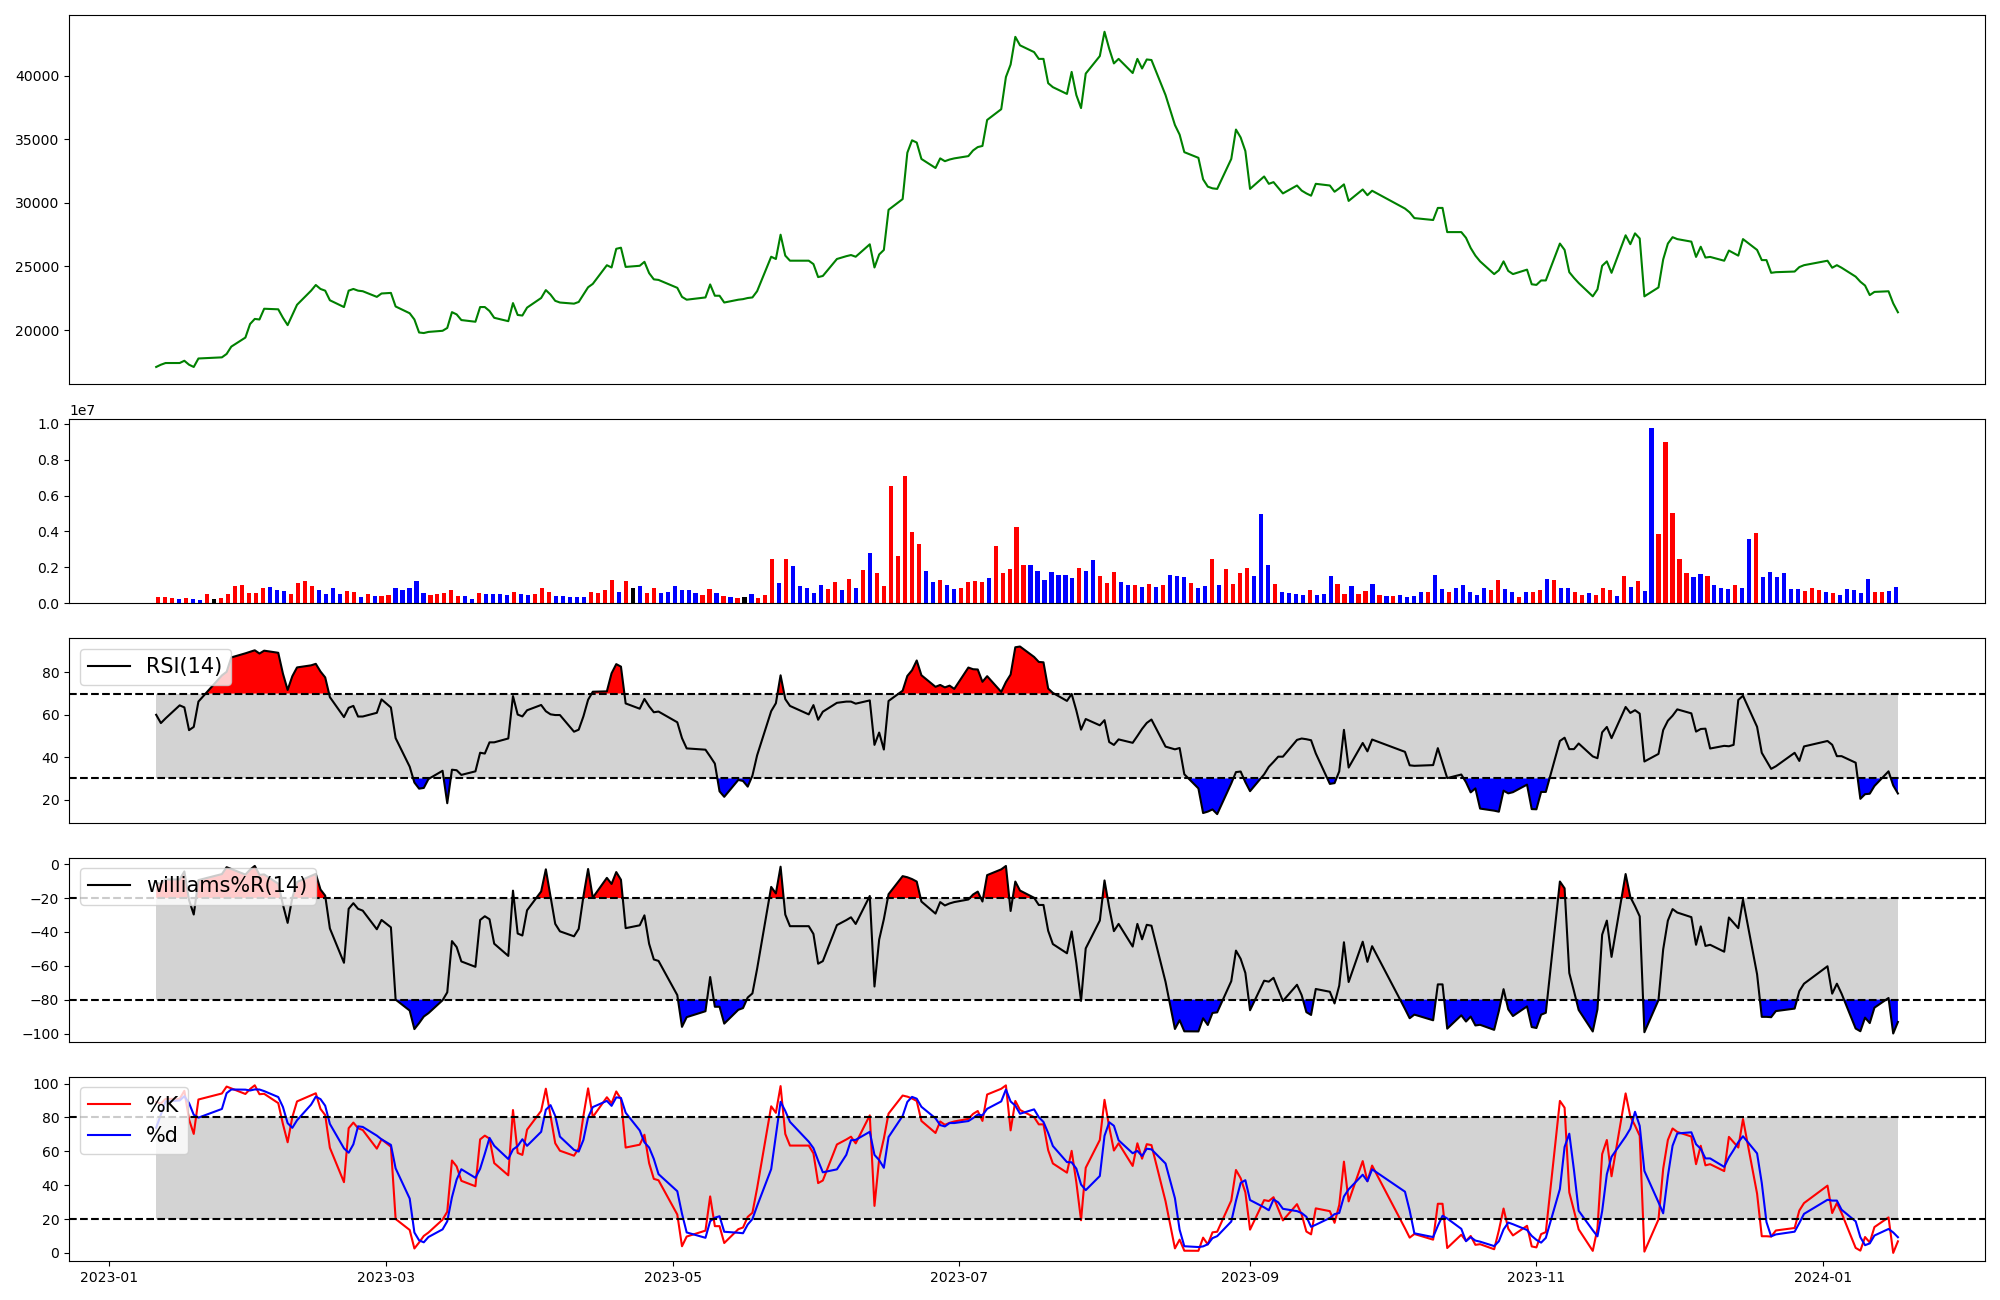Click the 1e7 volume scale label
Viewport: 2000px width, 1300px height.
tap(82, 410)
